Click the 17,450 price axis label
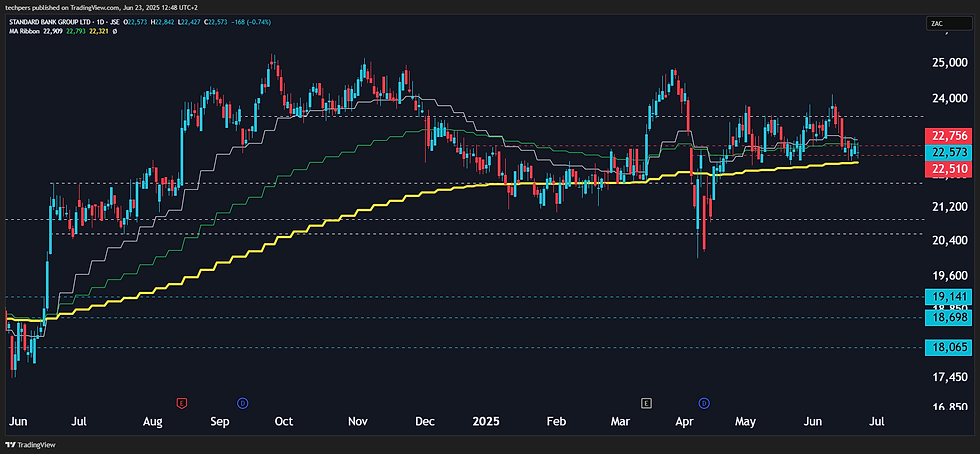The width and height of the screenshot is (980, 454). point(949,377)
